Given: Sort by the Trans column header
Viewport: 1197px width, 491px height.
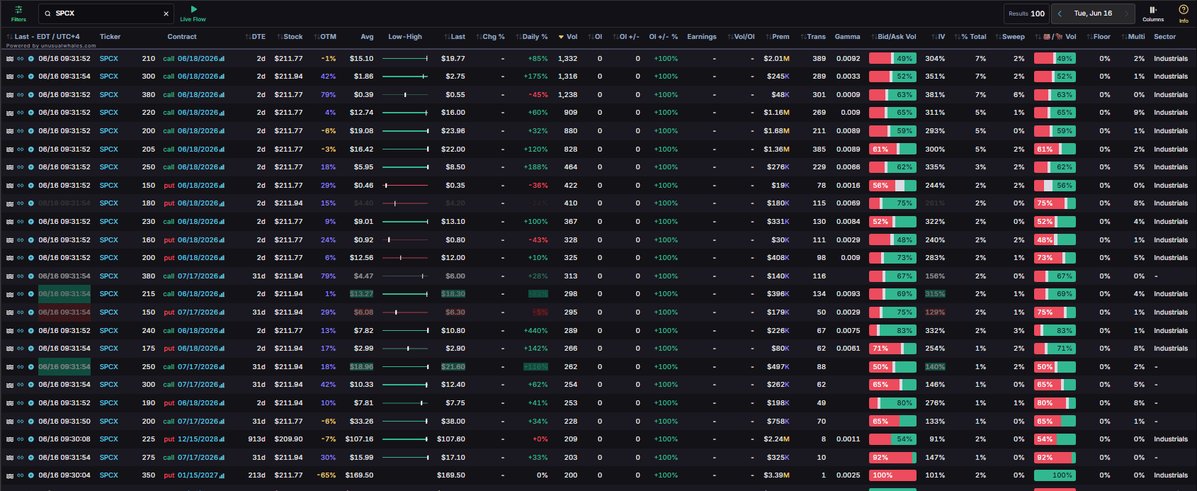Looking at the screenshot, I should 812,37.
